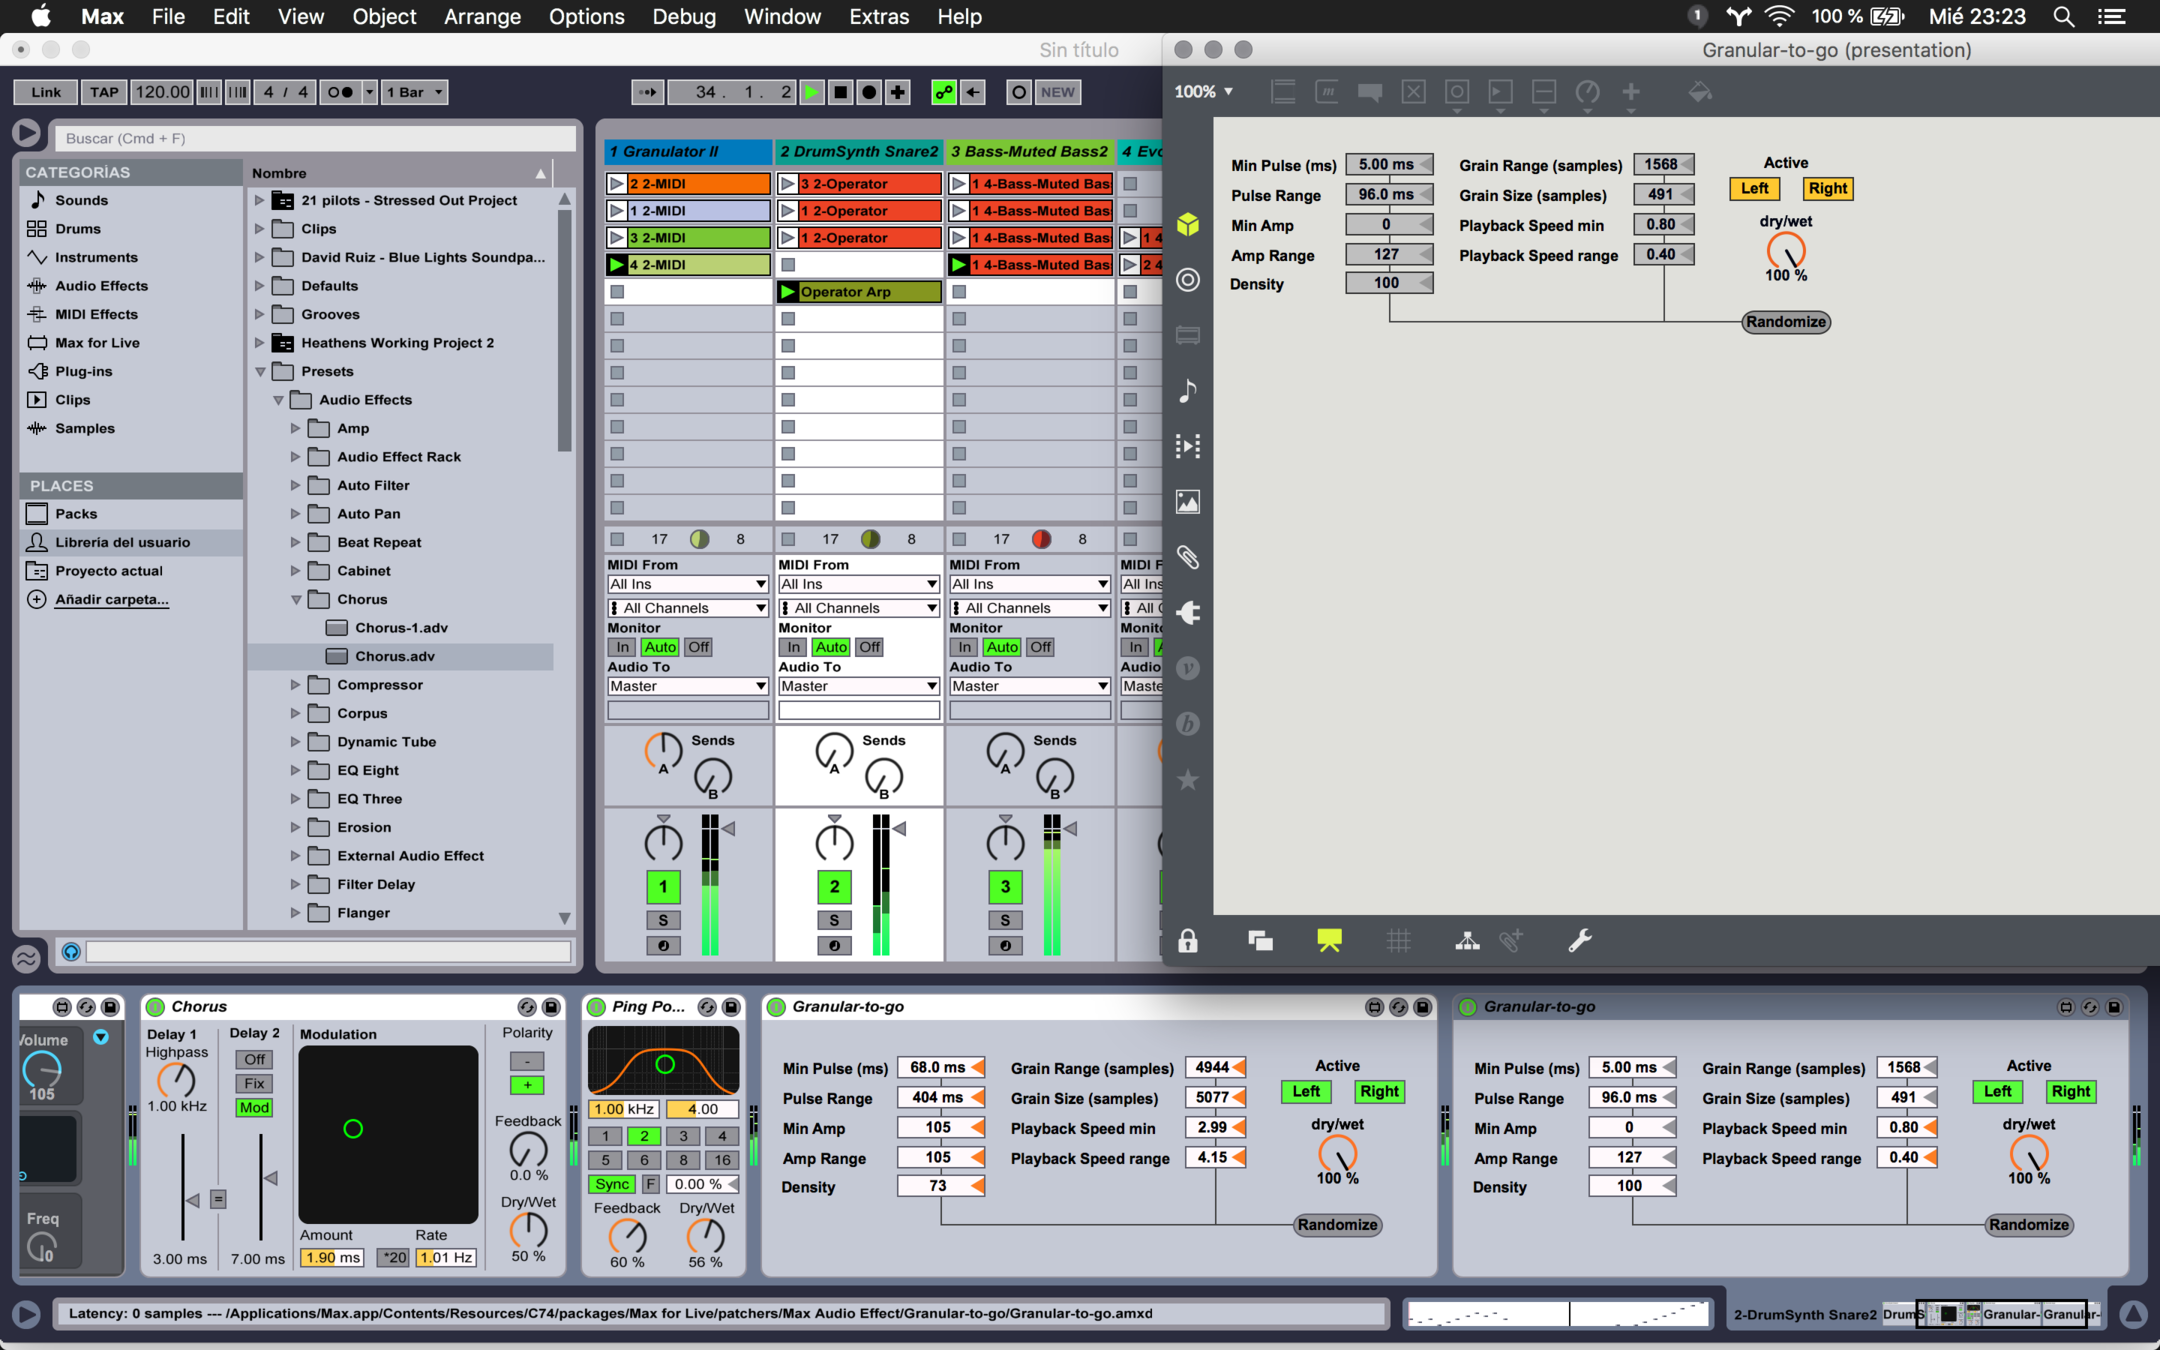The width and height of the screenshot is (2160, 1350).
Task: Click the paperclip snippets icon
Action: [x=1187, y=557]
